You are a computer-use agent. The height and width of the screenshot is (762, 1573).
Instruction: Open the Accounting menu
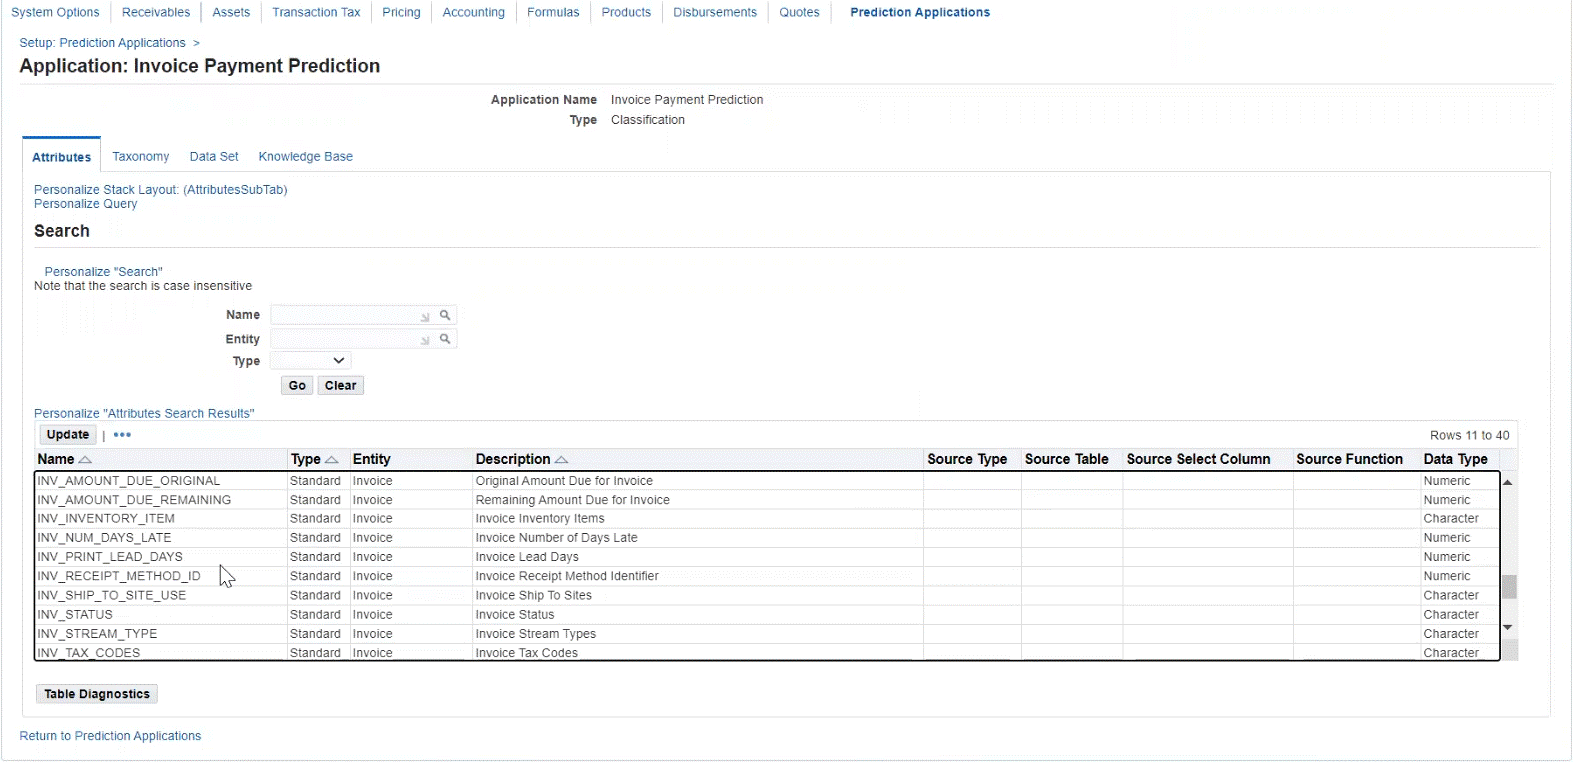tap(474, 12)
